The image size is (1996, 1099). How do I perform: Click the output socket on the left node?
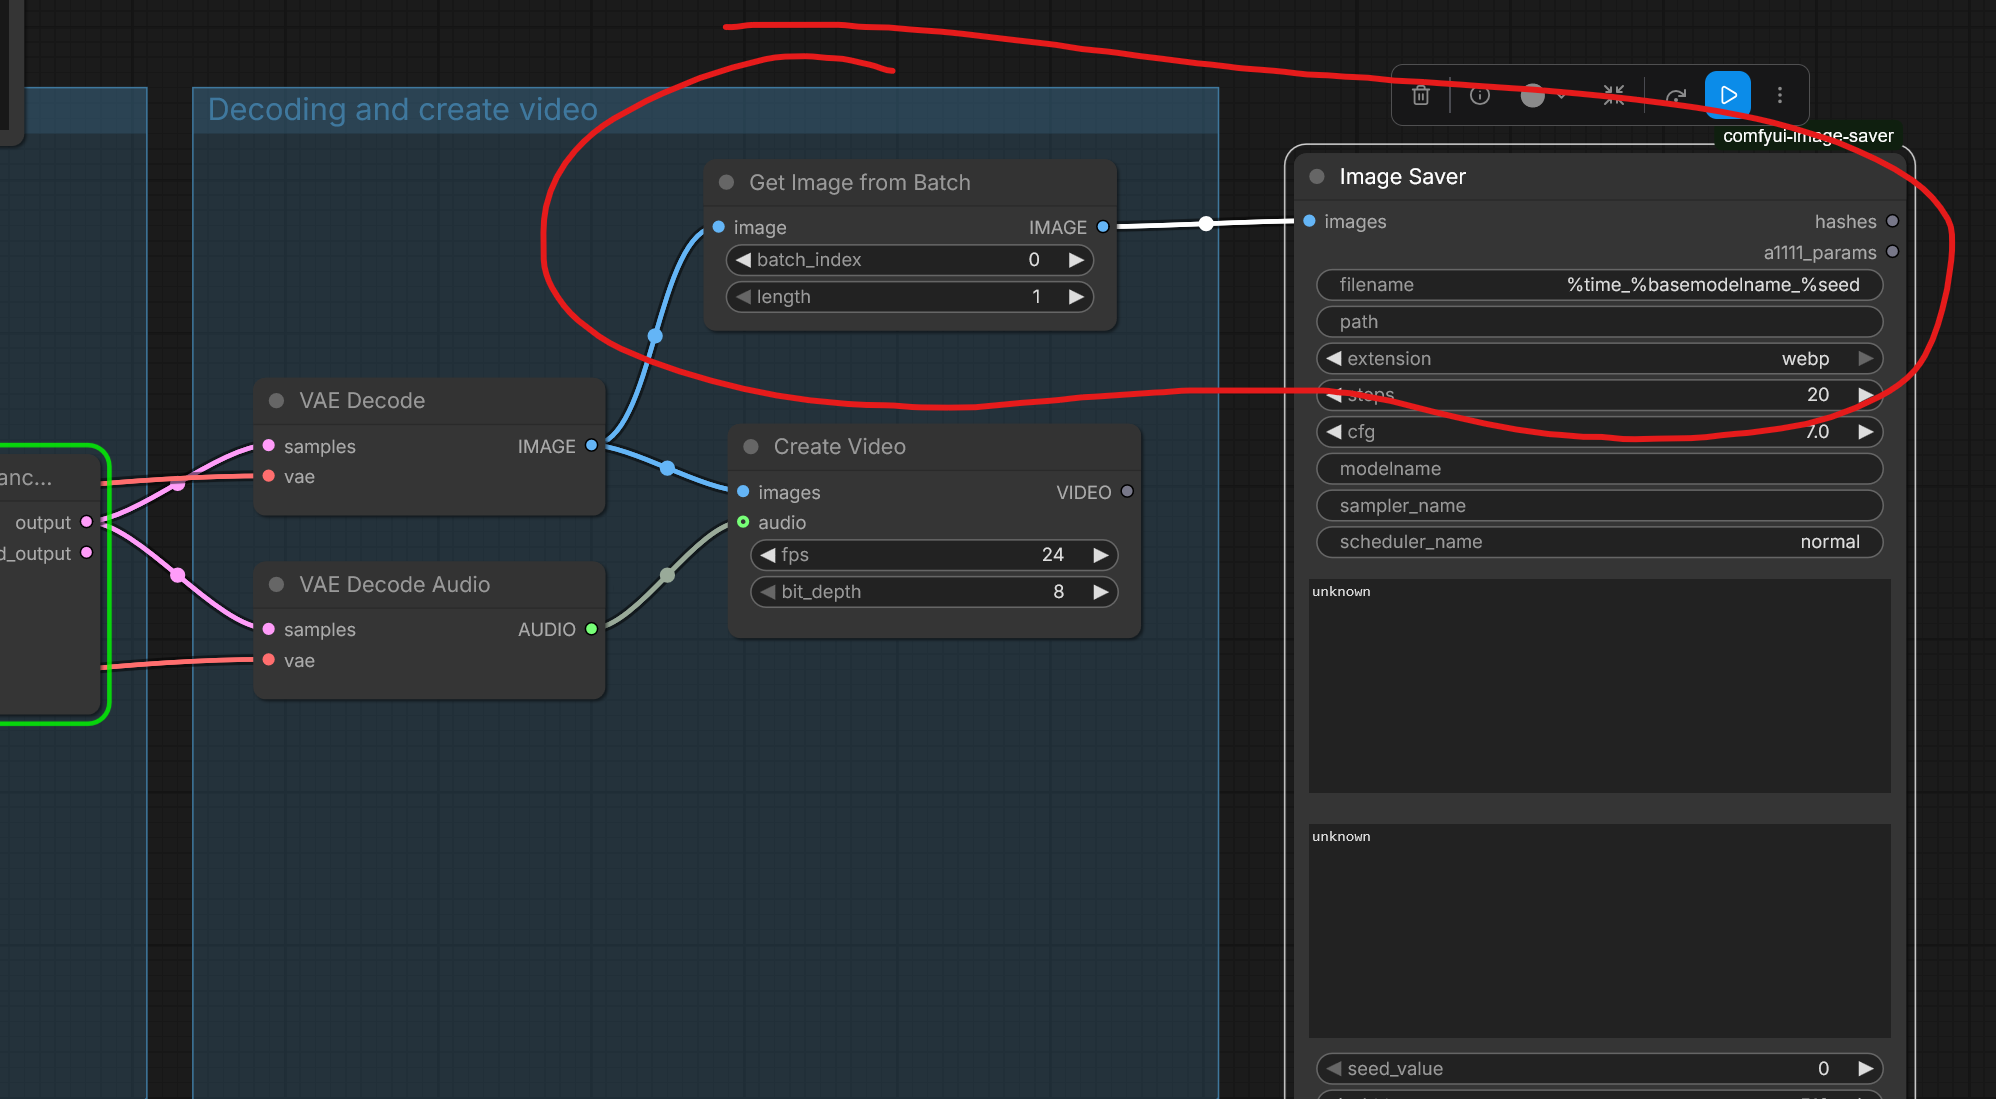(x=86, y=522)
